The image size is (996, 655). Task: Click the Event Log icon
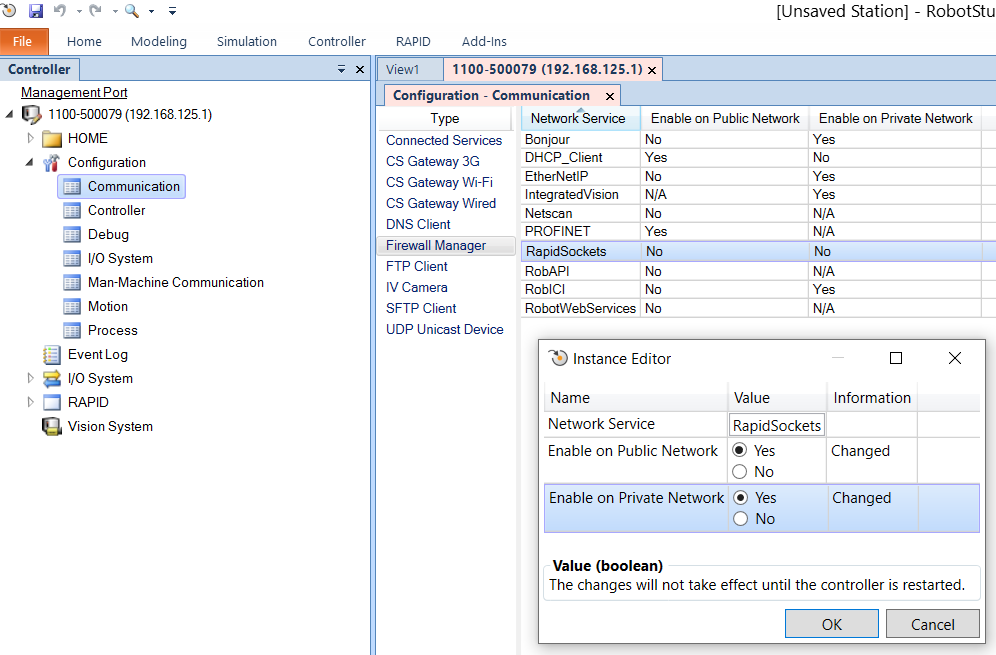tap(51, 355)
